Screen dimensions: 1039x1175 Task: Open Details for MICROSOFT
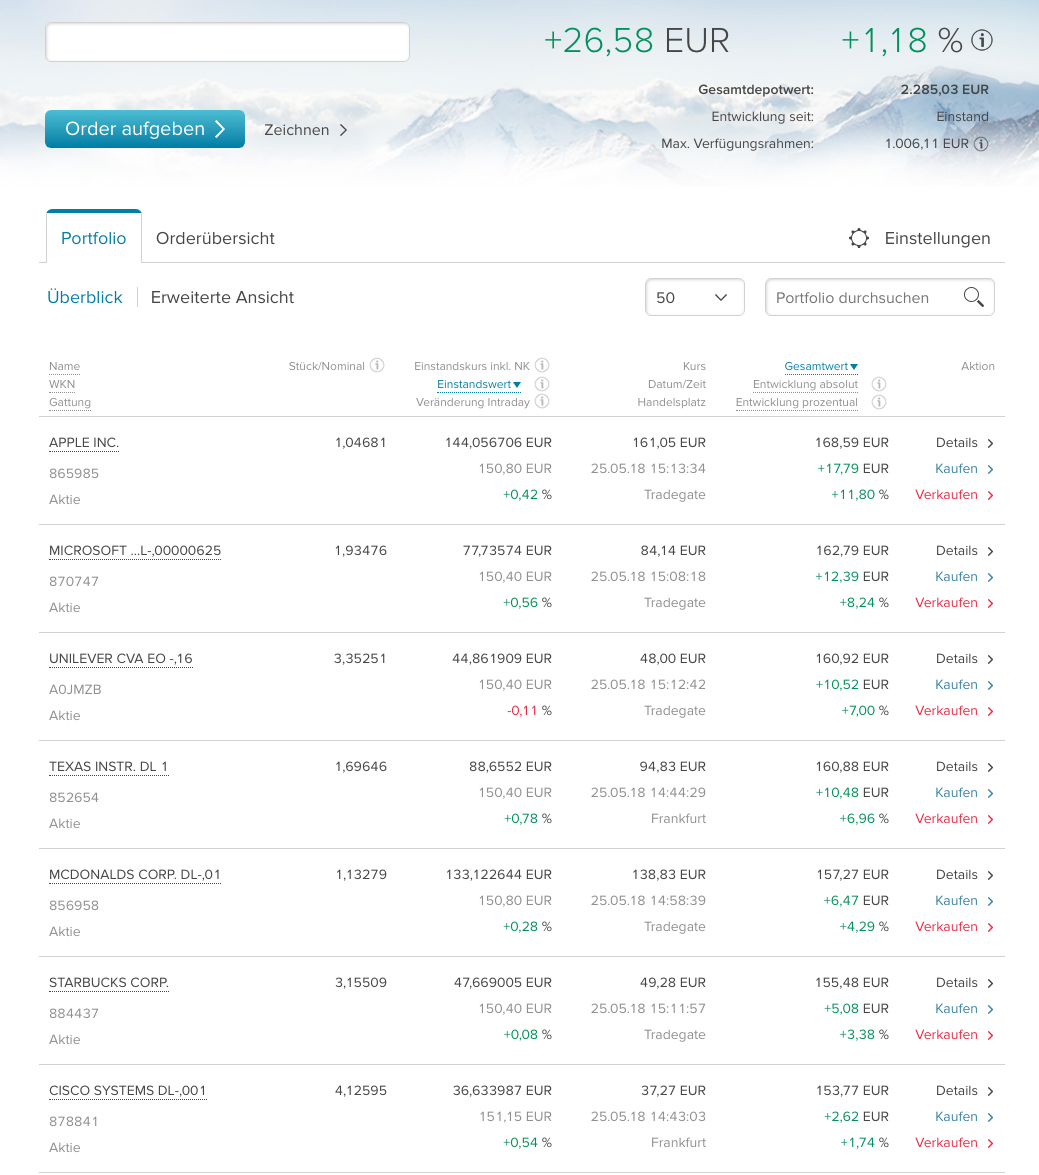[x=957, y=551]
